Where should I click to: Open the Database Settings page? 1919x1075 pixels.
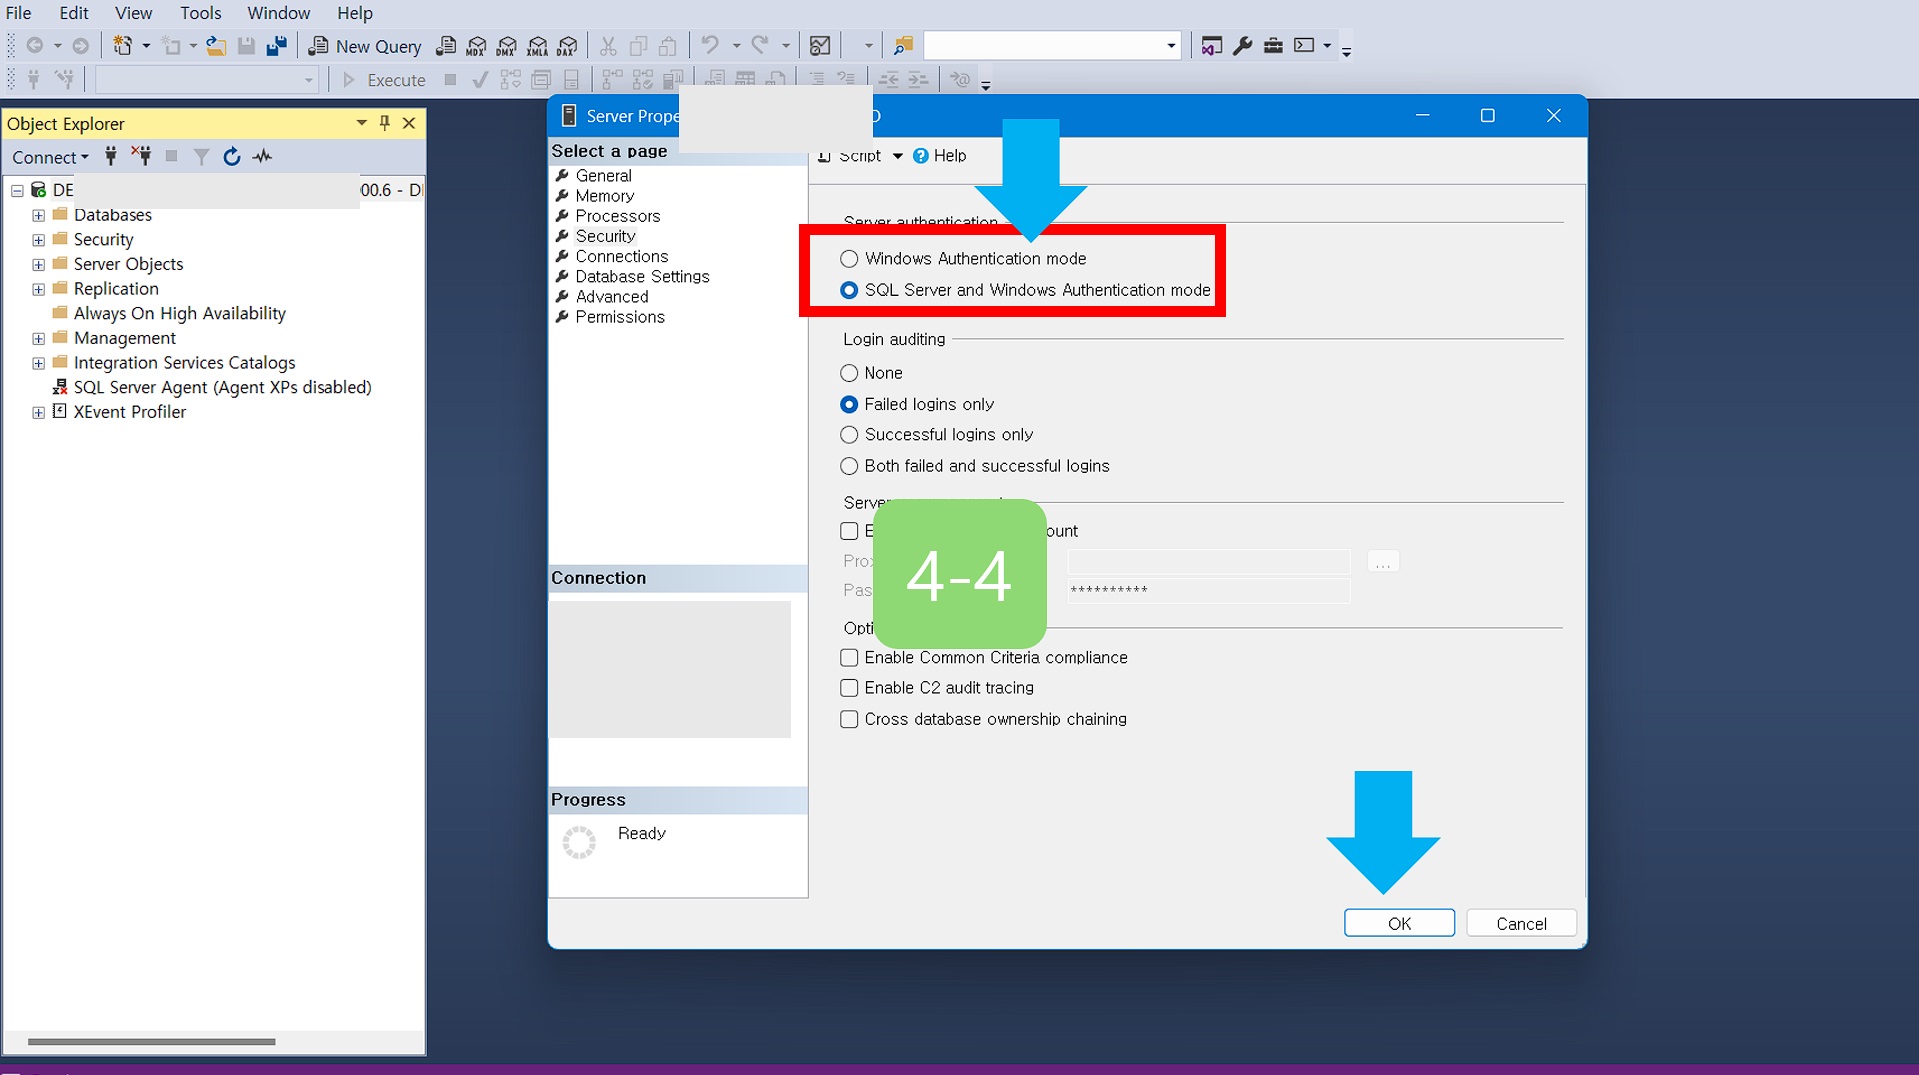coord(642,277)
